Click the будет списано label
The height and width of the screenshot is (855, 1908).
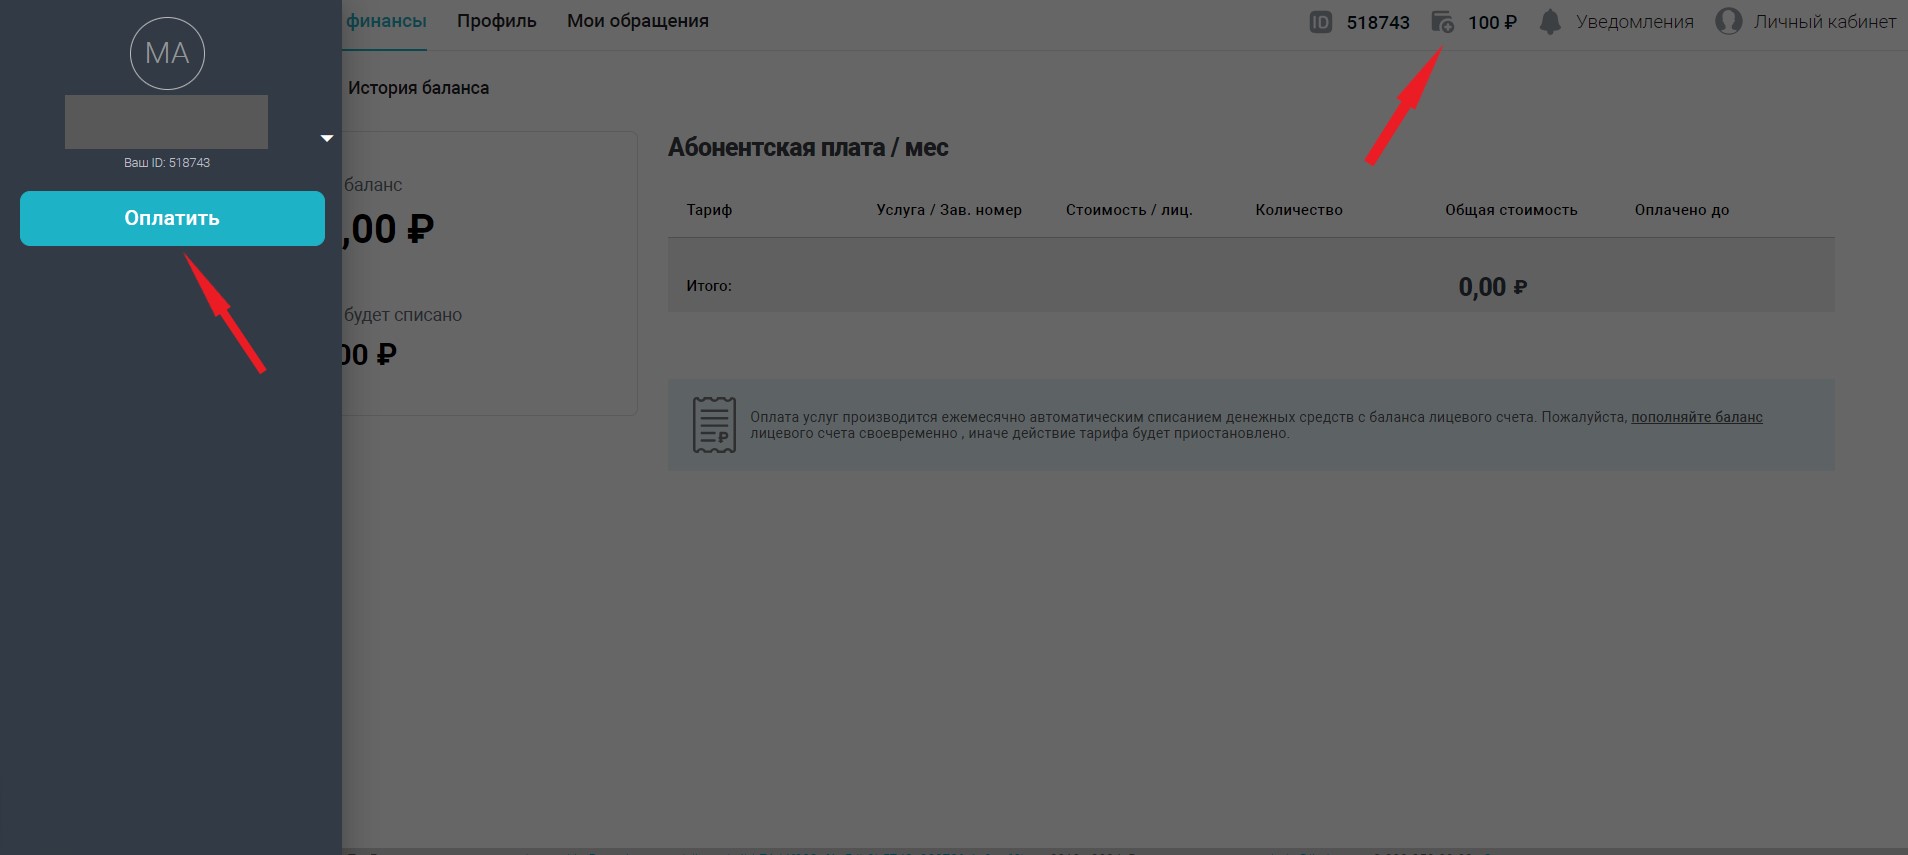click(x=403, y=315)
